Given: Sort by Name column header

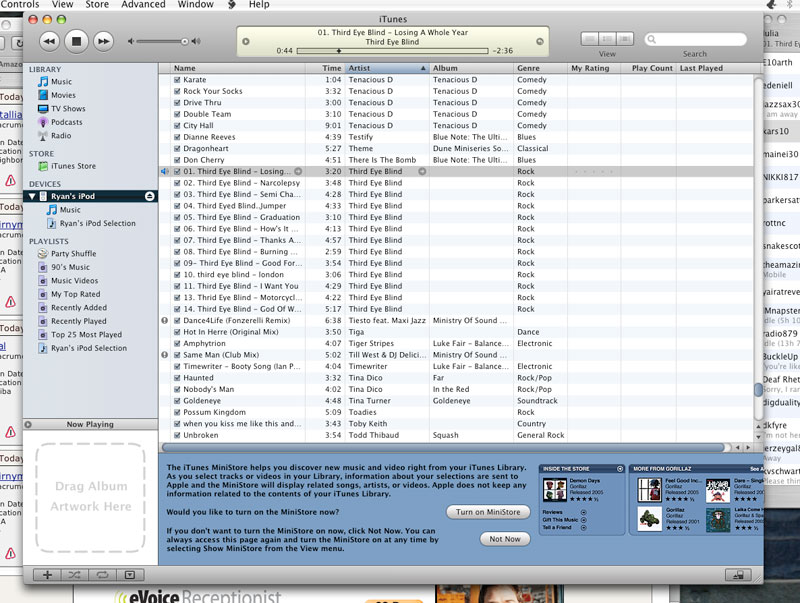Looking at the screenshot, I should coord(238,68).
